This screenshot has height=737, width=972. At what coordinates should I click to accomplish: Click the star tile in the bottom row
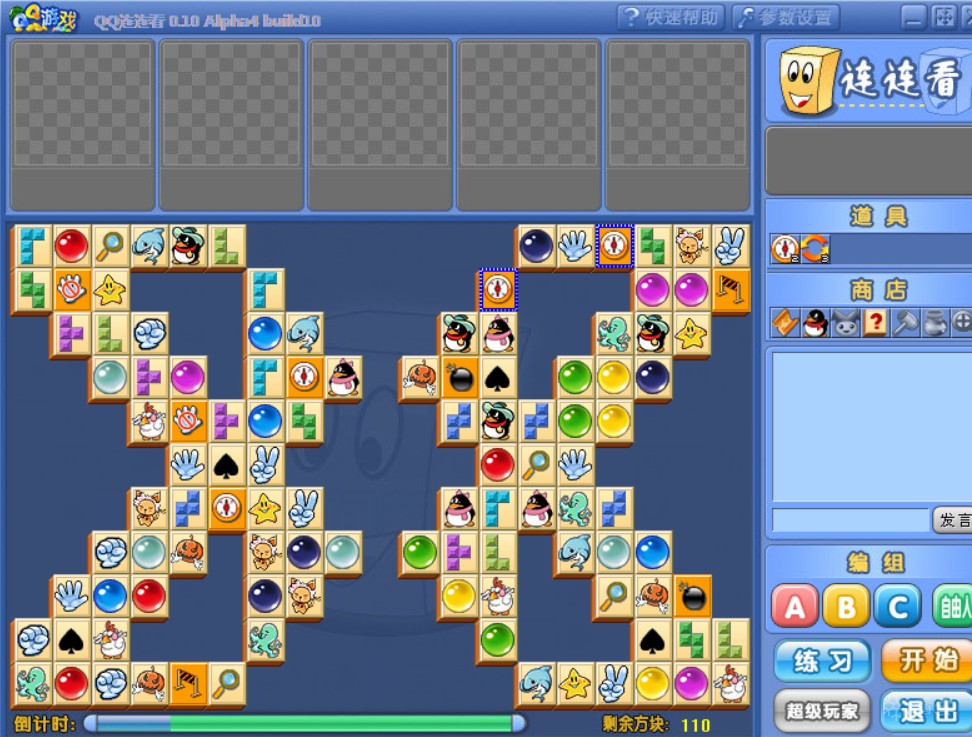pos(575,683)
